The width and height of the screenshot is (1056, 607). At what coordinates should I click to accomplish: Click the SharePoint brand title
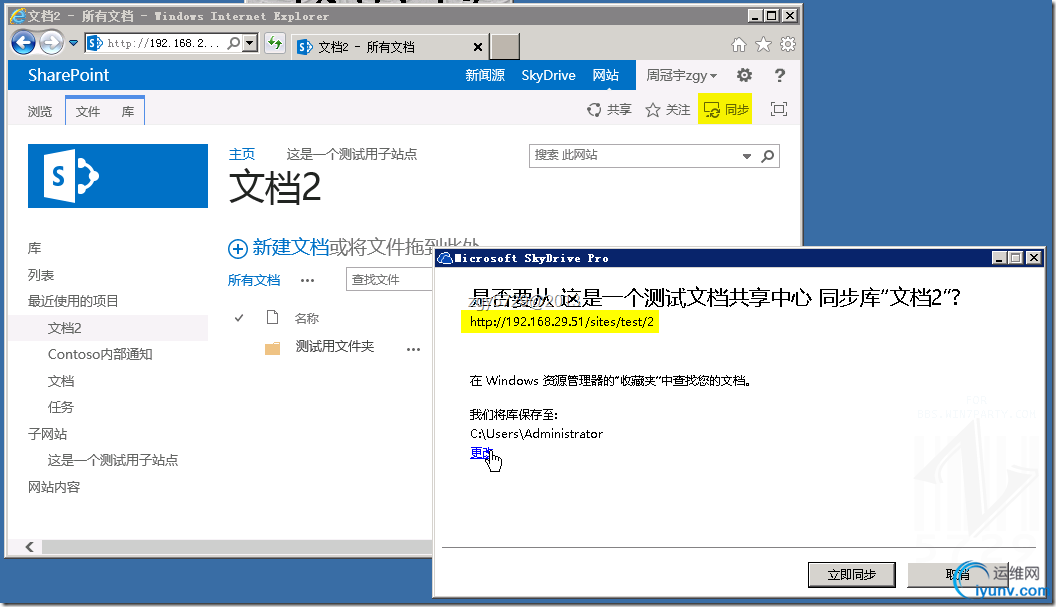(x=69, y=75)
